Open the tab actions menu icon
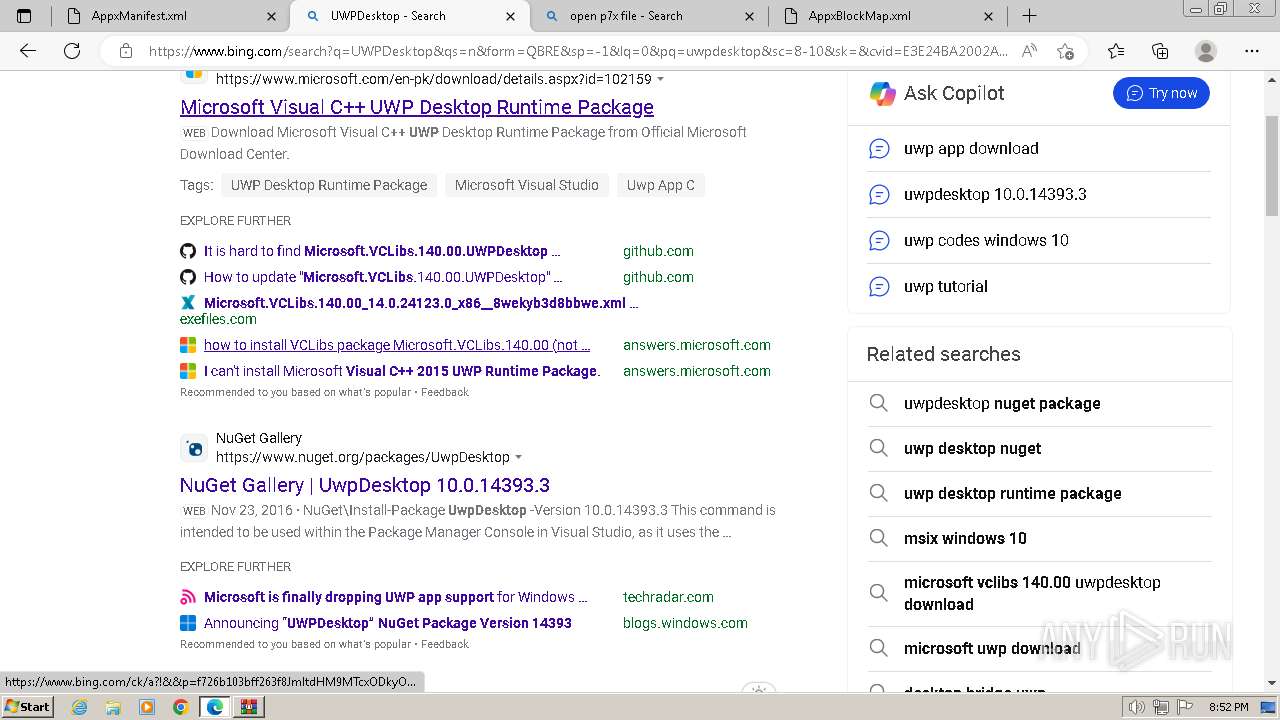Screen dimensions: 1280x720 click(x=24, y=16)
